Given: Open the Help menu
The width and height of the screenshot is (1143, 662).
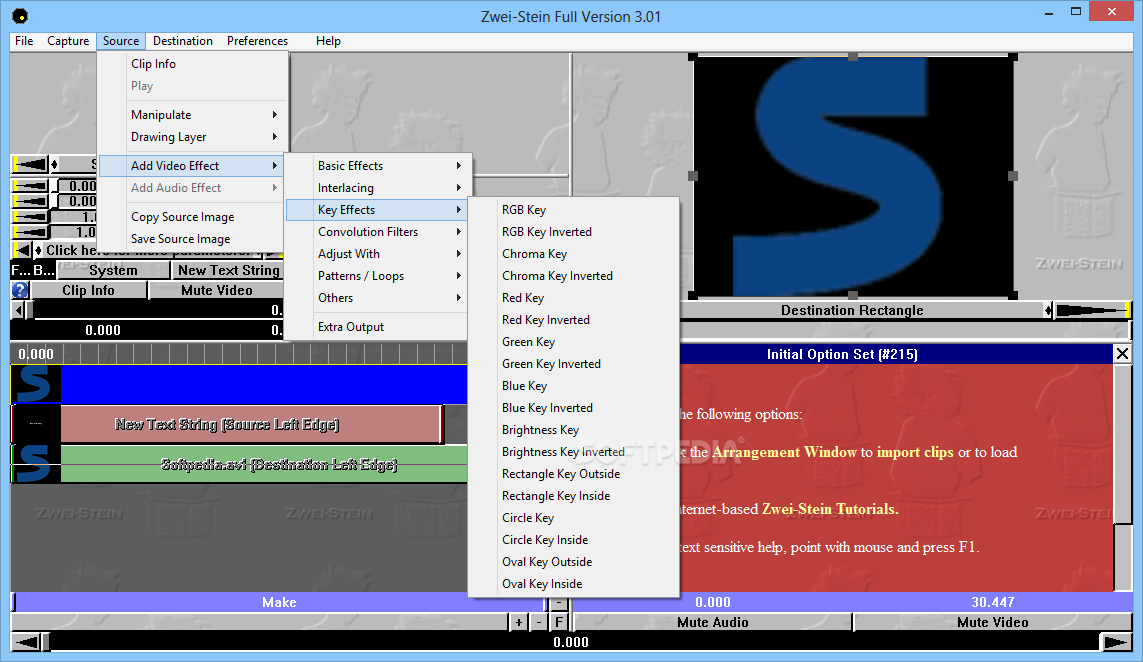Looking at the screenshot, I should click(328, 41).
